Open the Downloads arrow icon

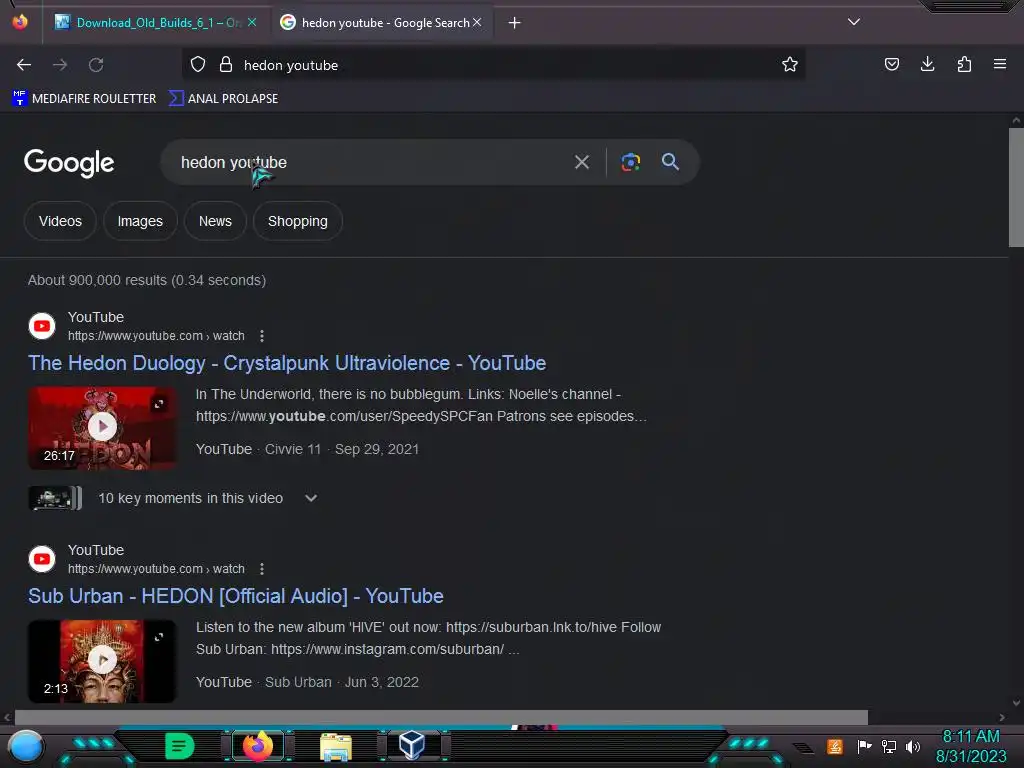click(x=927, y=64)
